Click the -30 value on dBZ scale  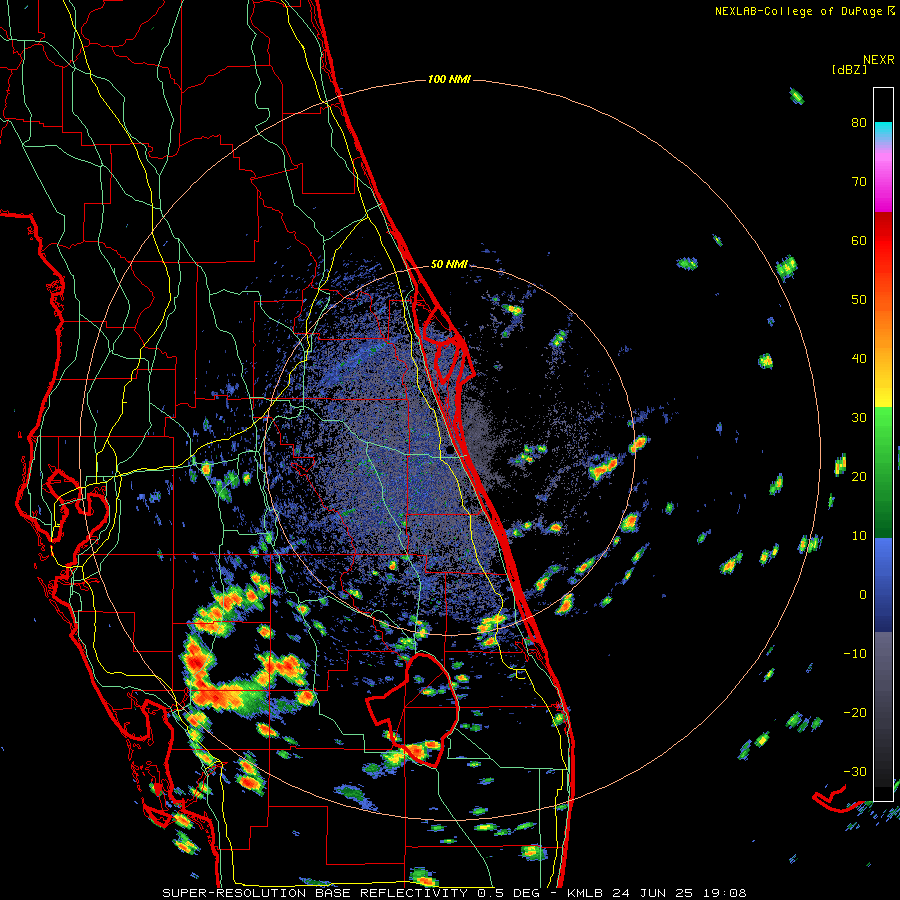tap(855, 771)
